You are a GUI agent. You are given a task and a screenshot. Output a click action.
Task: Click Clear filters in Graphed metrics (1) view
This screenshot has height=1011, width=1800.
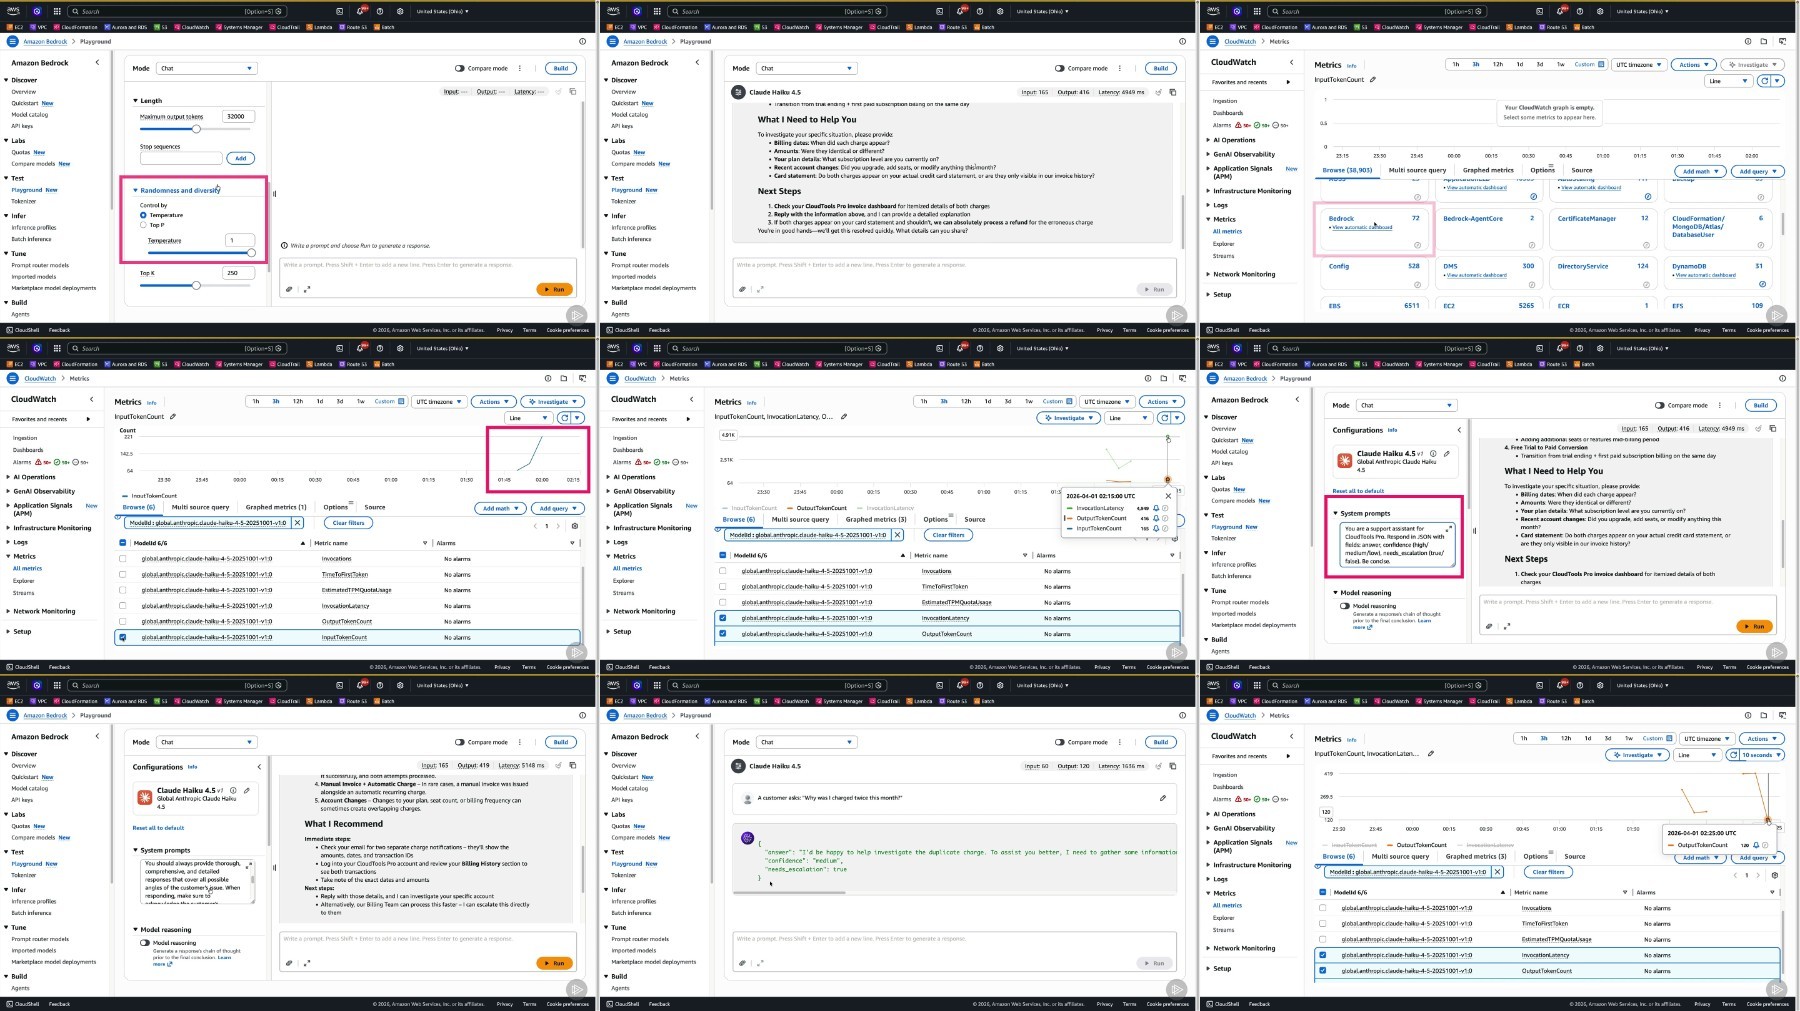point(348,523)
